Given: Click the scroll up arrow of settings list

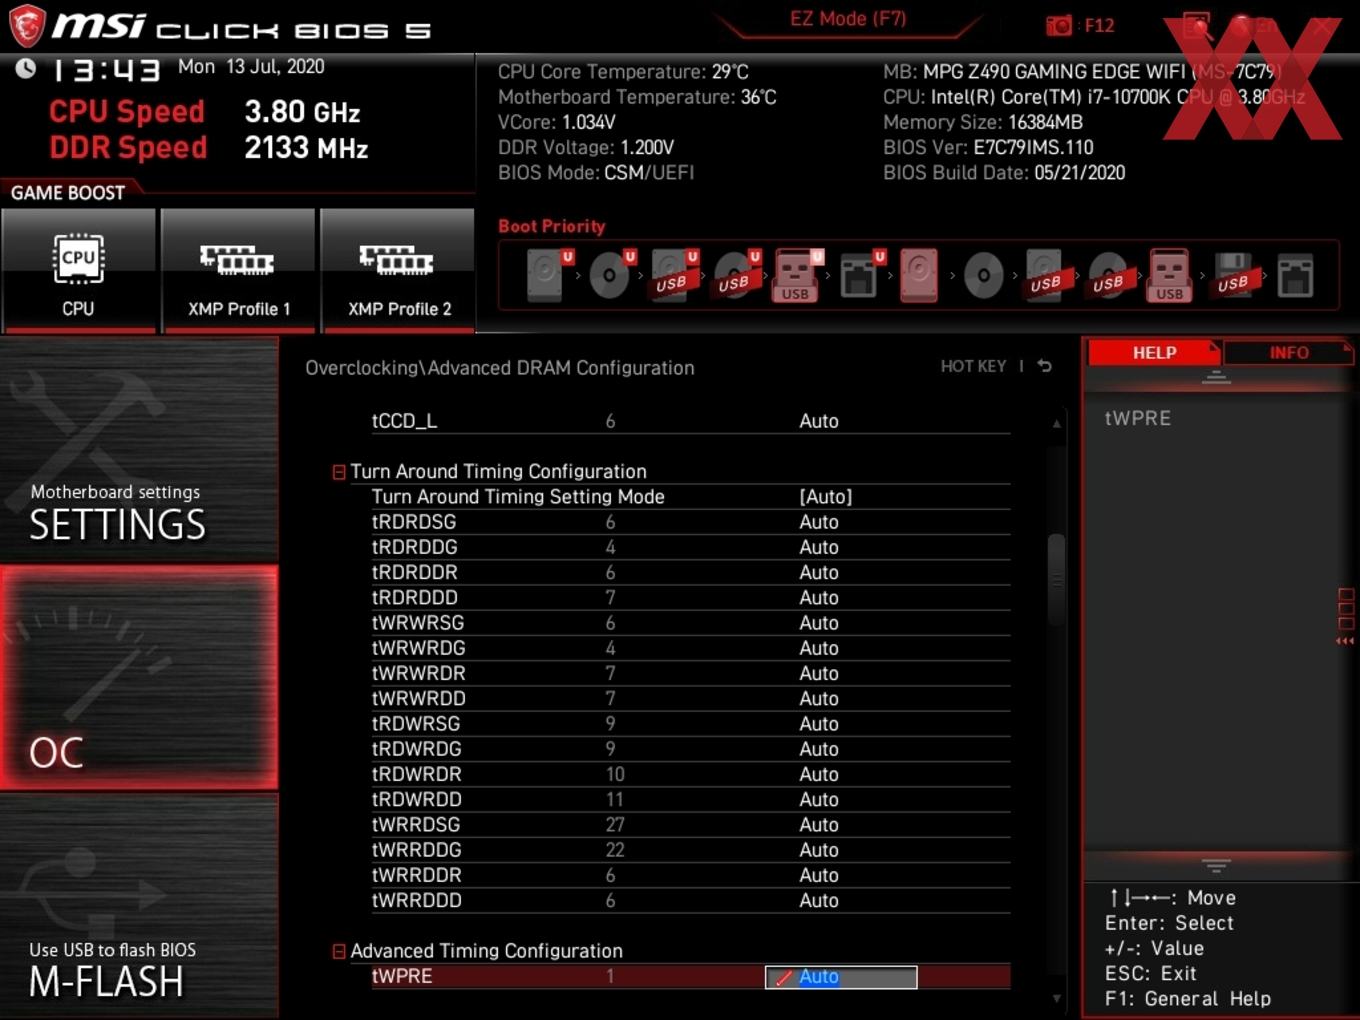Looking at the screenshot, I should click(1056, 424).
